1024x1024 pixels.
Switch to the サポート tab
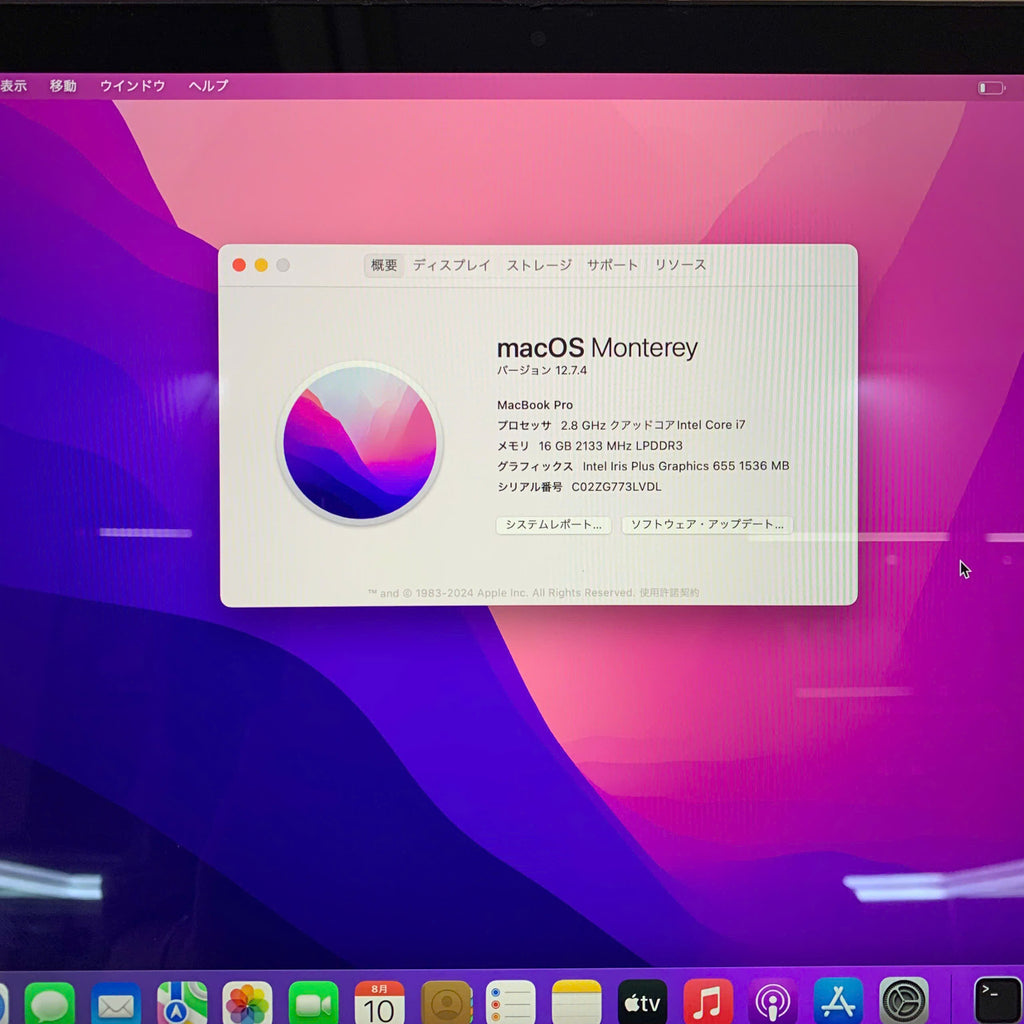[613, 265]
